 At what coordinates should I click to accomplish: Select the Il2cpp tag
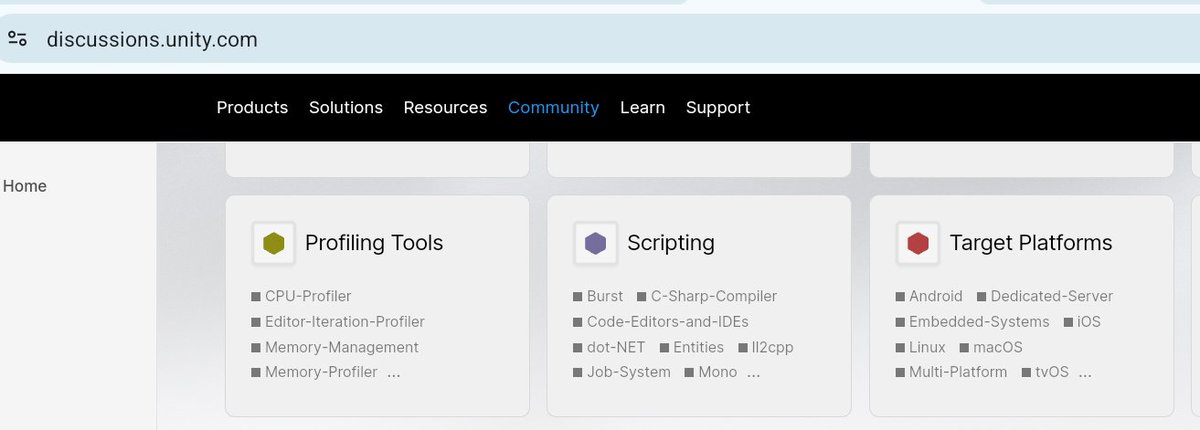(x=765, y=348)
